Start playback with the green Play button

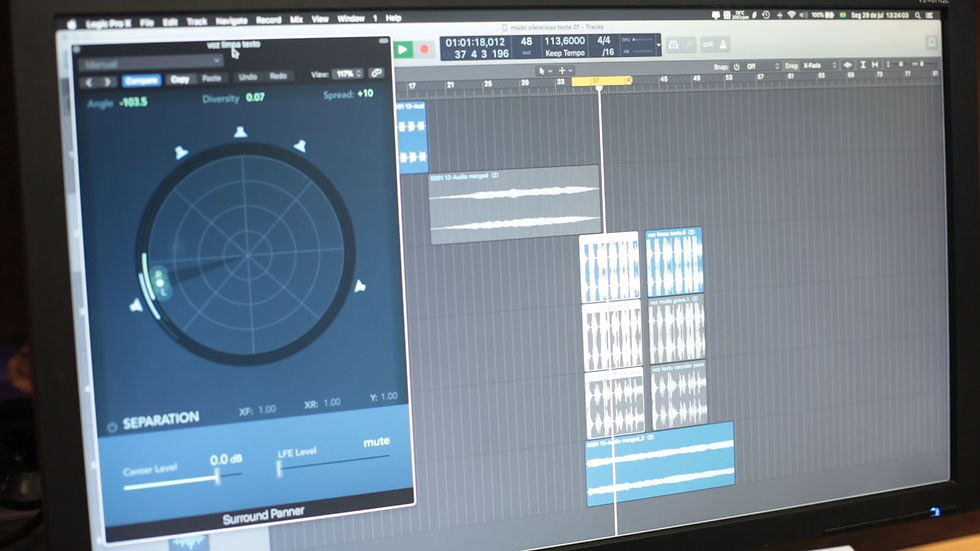(x=403, y=49)
